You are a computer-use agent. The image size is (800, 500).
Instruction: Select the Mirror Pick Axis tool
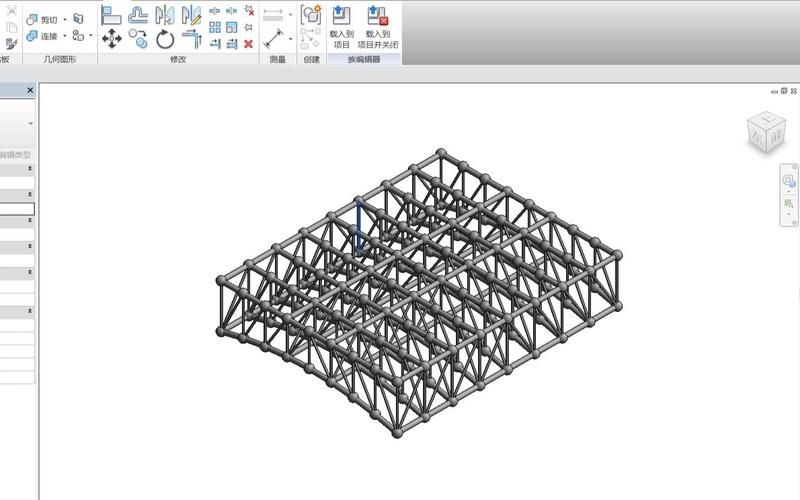tap(165, 16)
